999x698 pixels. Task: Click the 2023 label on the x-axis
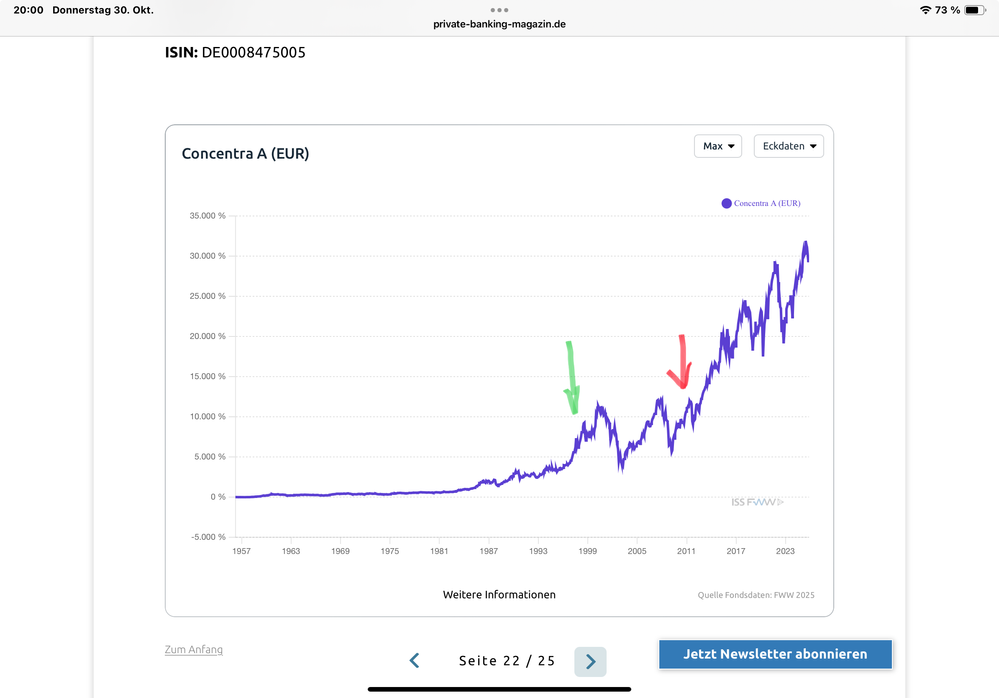click(x=785, y=551)
